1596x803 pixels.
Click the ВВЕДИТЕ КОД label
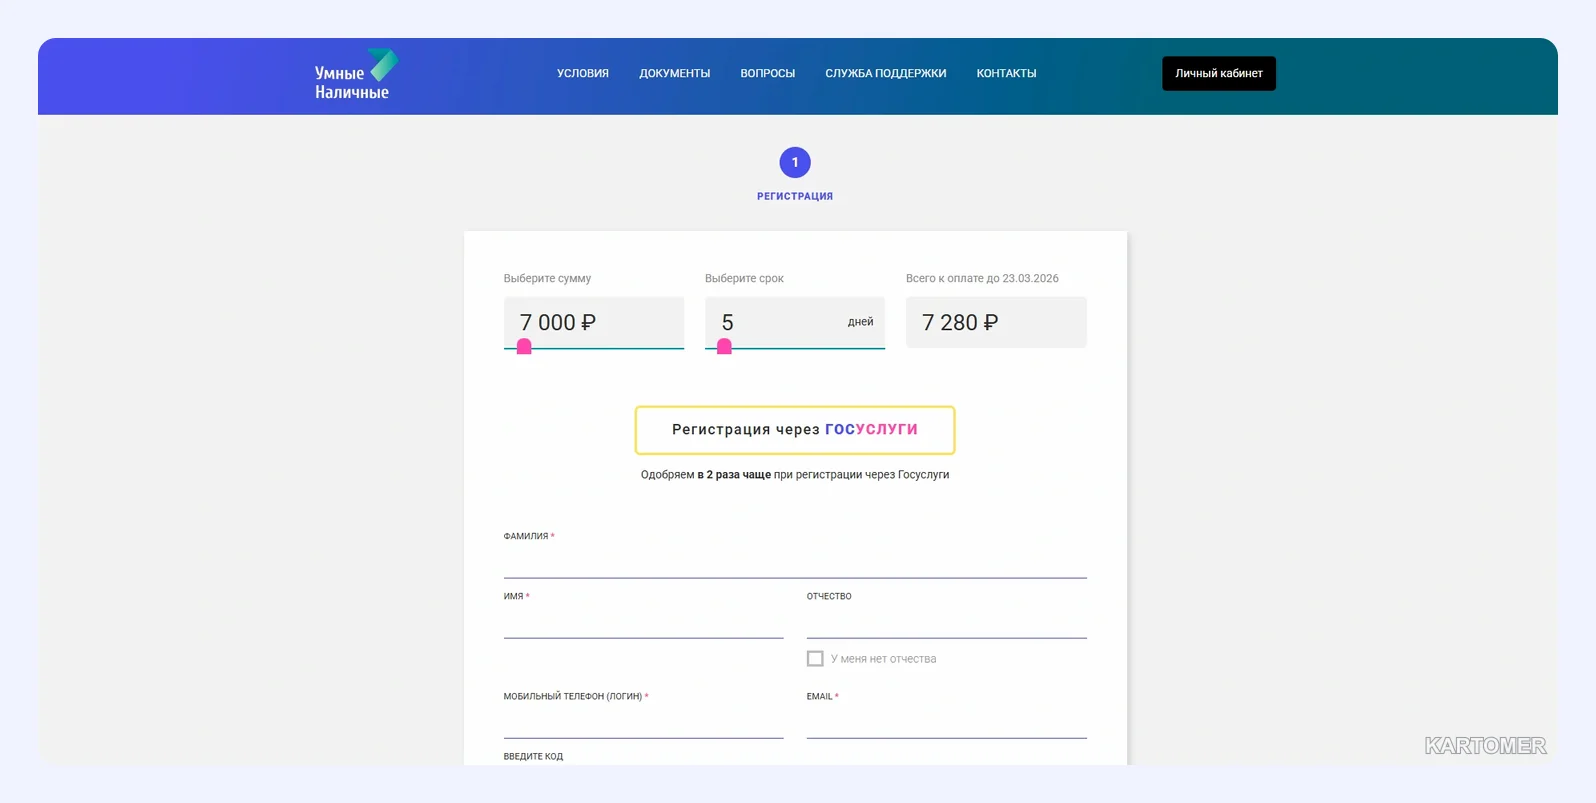click(533, 756)
